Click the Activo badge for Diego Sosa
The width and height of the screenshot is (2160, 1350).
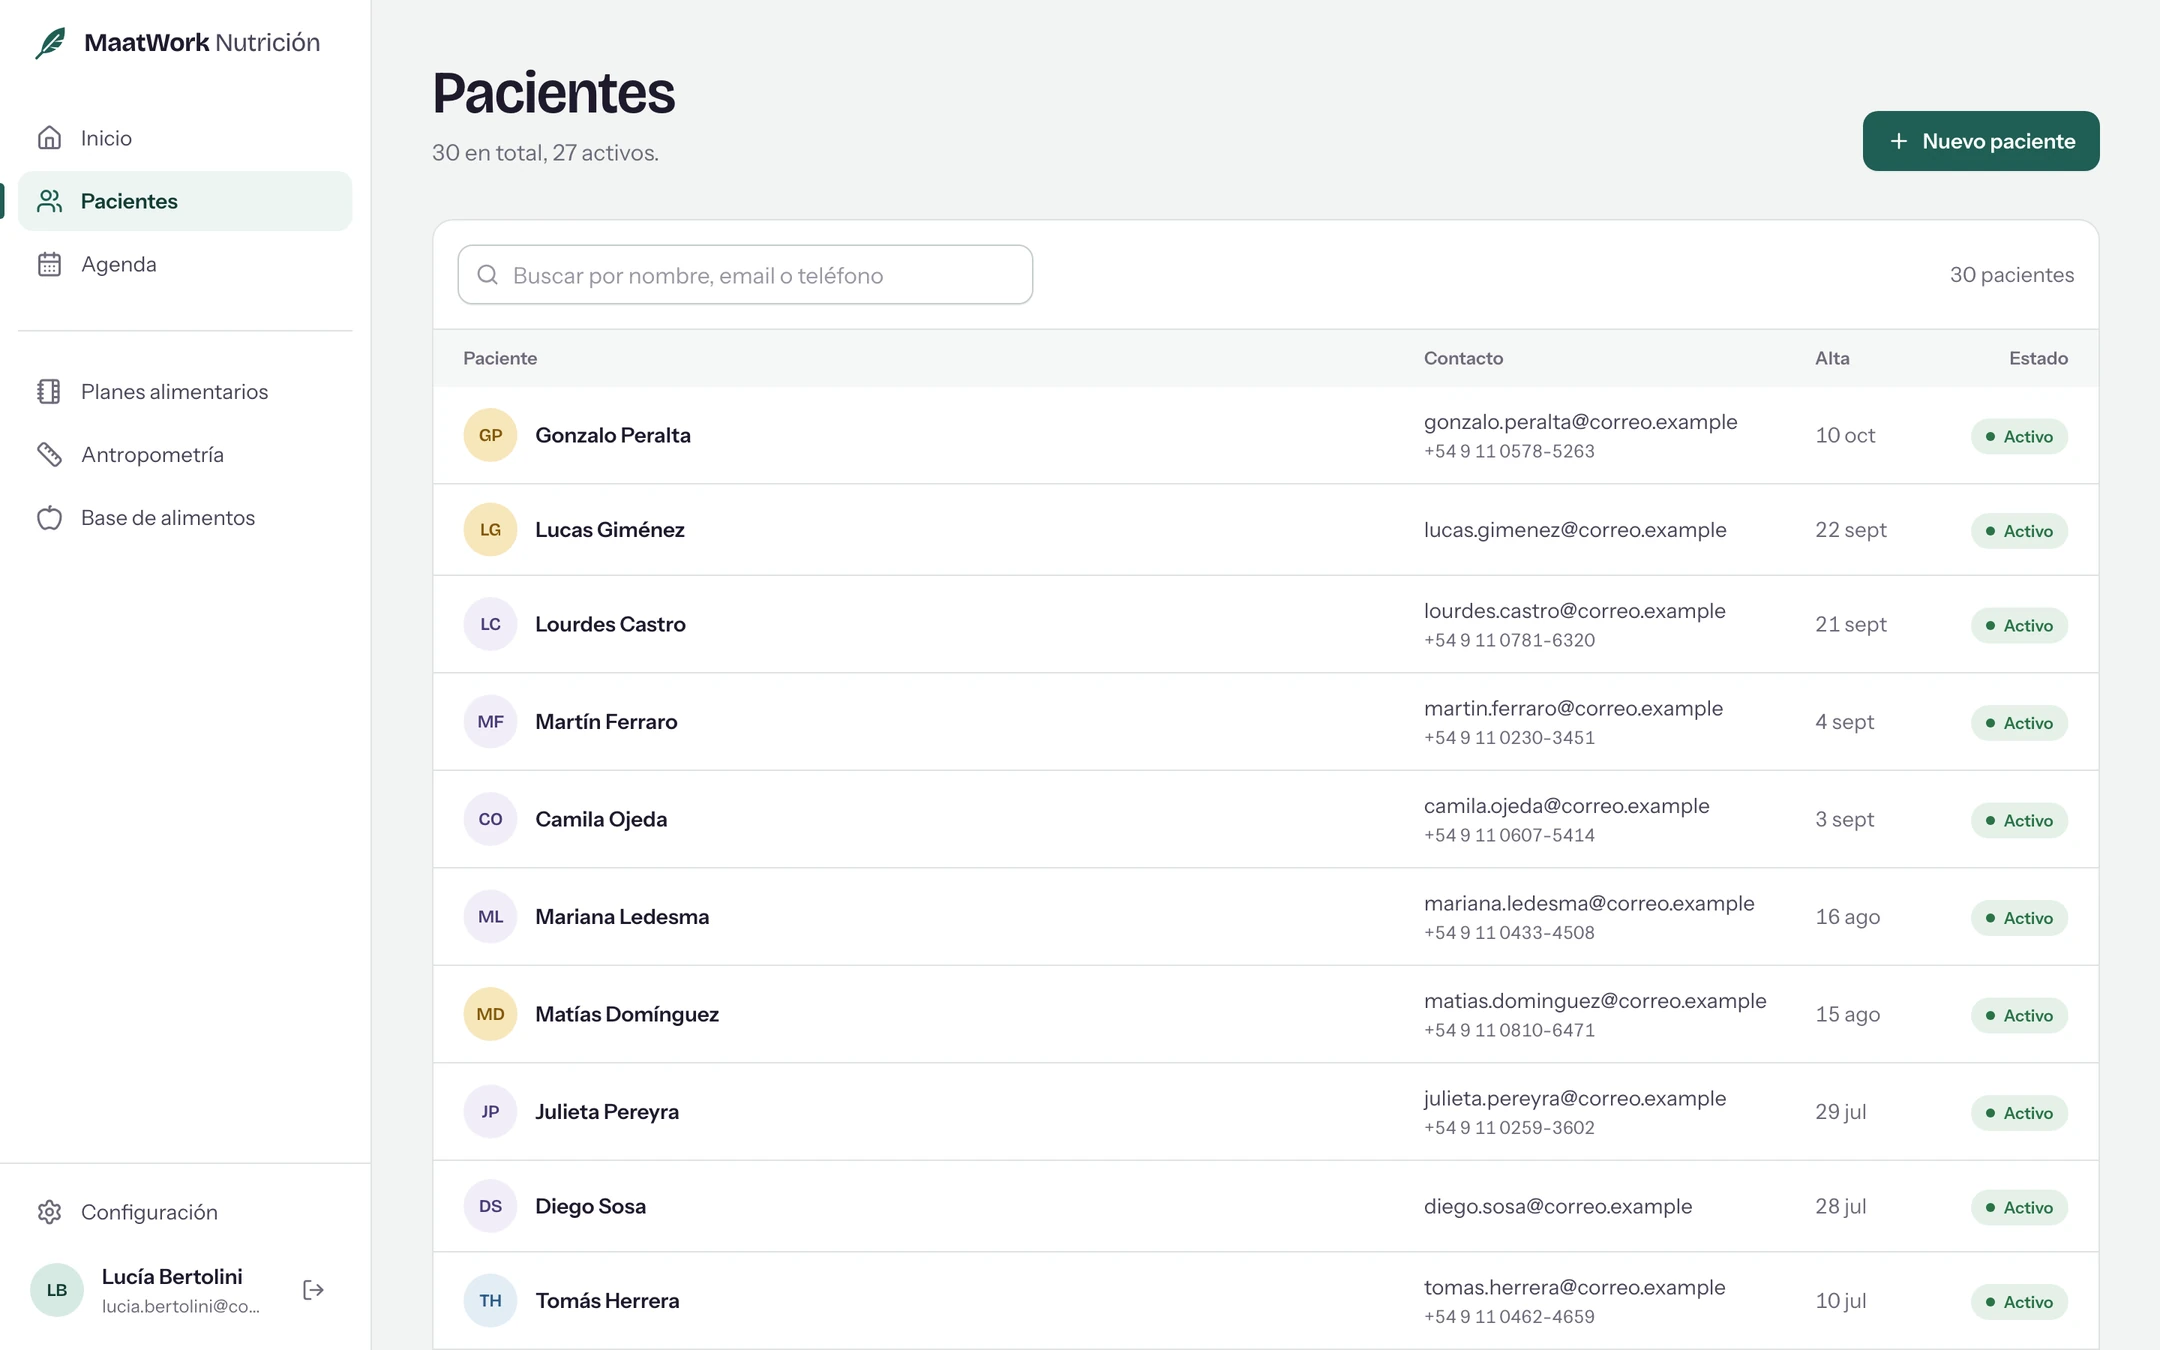[2019, 1207]
